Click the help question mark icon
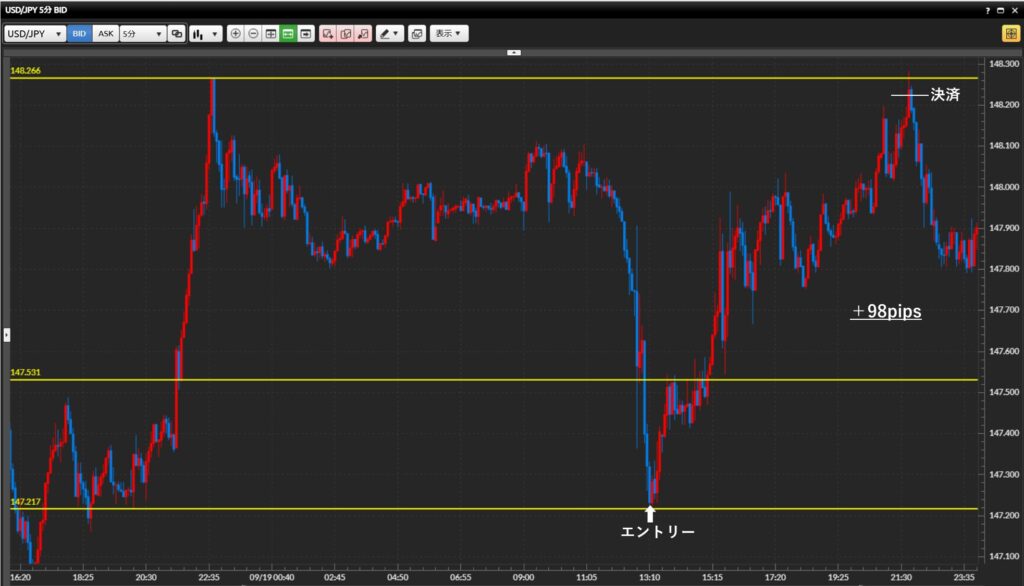This screenshot has width=1024, height=586. coord(988,9)
